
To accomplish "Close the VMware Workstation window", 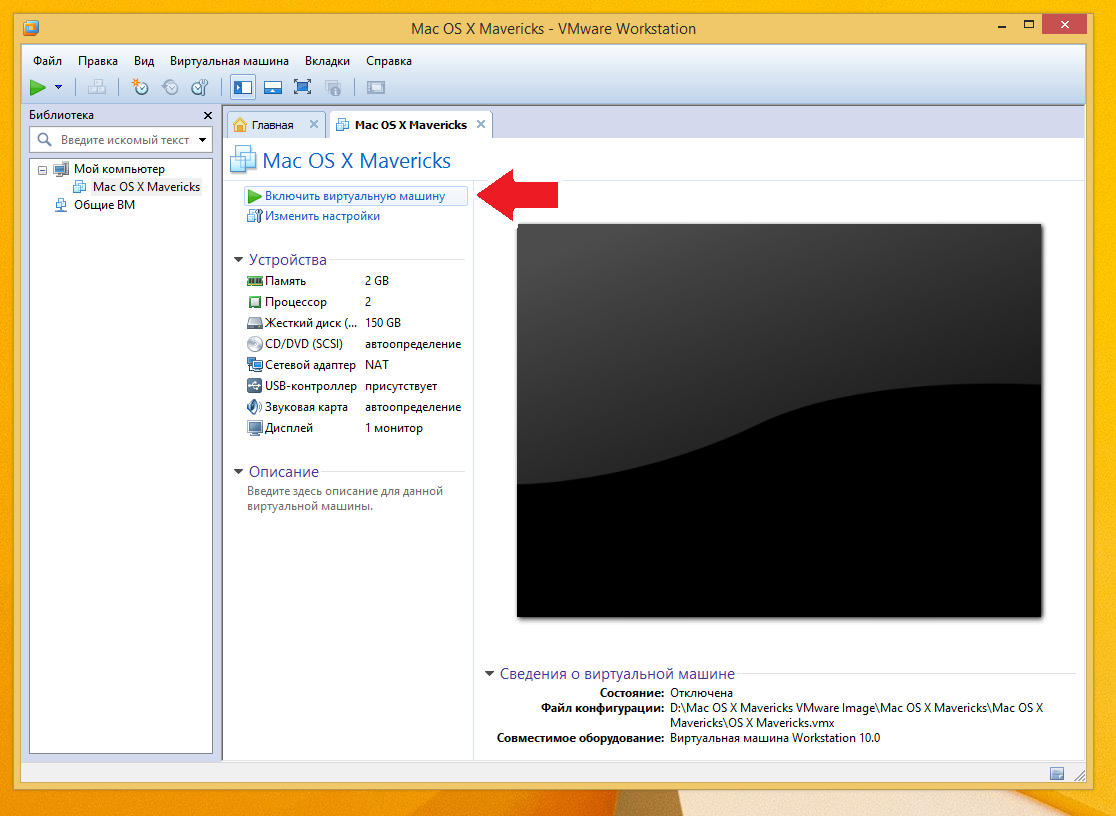I will click(x=1064, y=25).
